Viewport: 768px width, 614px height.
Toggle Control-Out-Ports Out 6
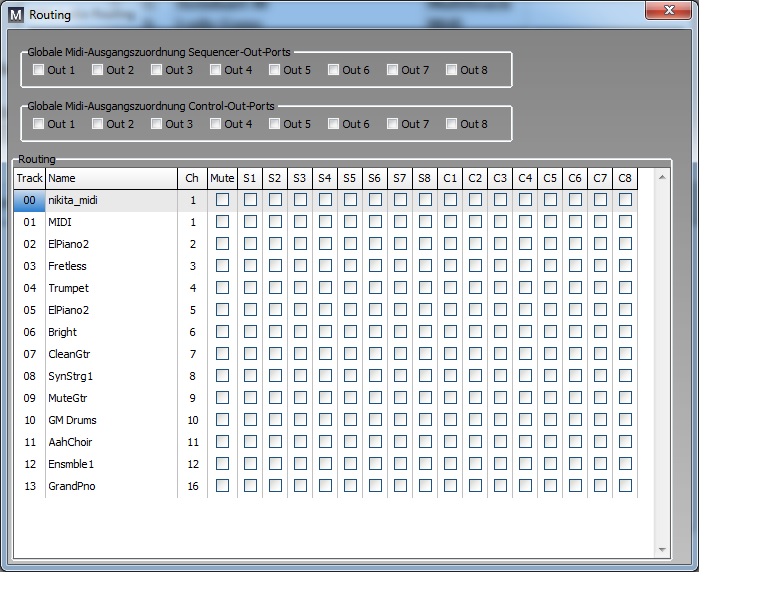334,124
